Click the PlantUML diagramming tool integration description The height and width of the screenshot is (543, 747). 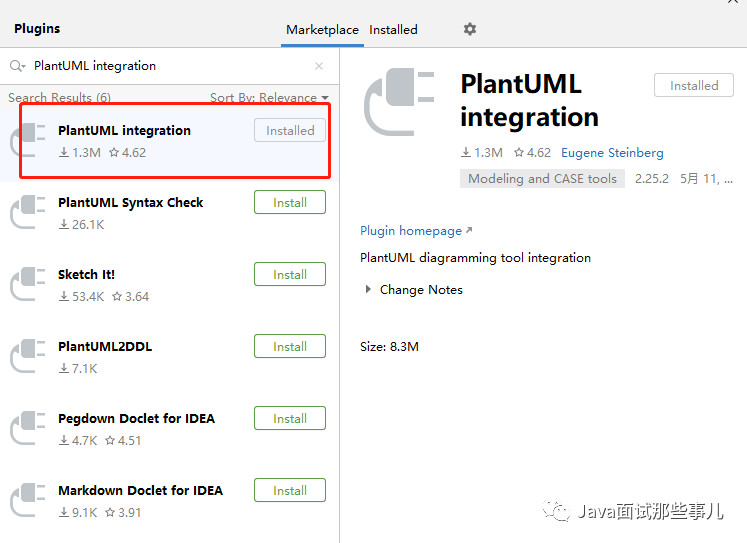(475, 258)
